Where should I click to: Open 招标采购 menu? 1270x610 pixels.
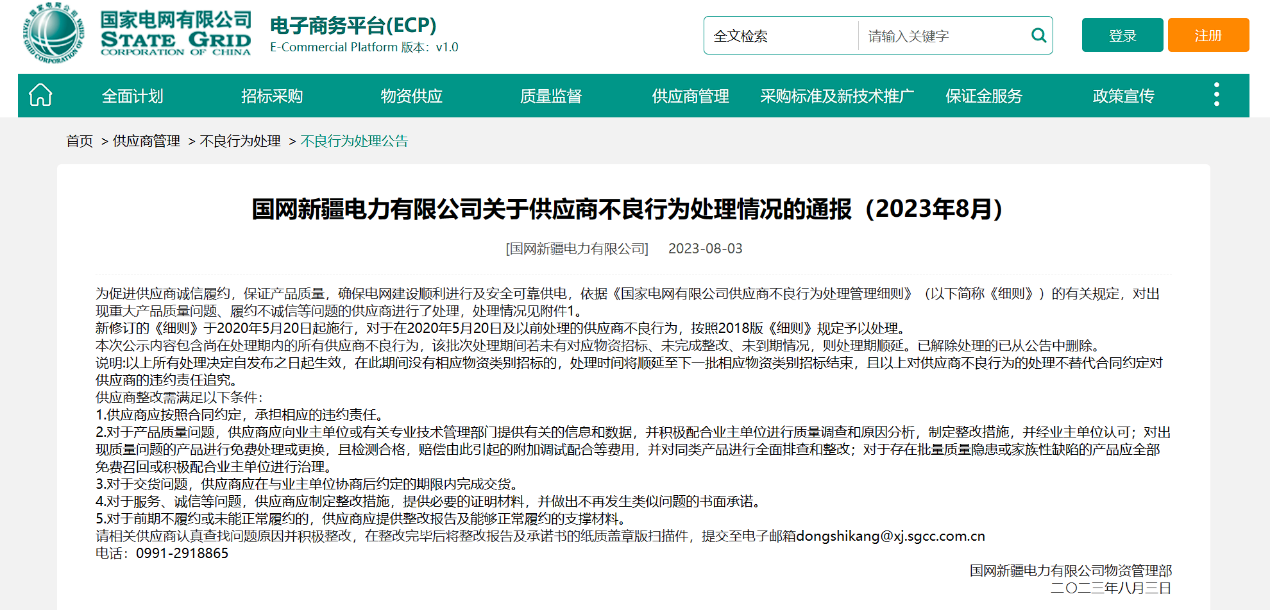(x=272, y=96)
